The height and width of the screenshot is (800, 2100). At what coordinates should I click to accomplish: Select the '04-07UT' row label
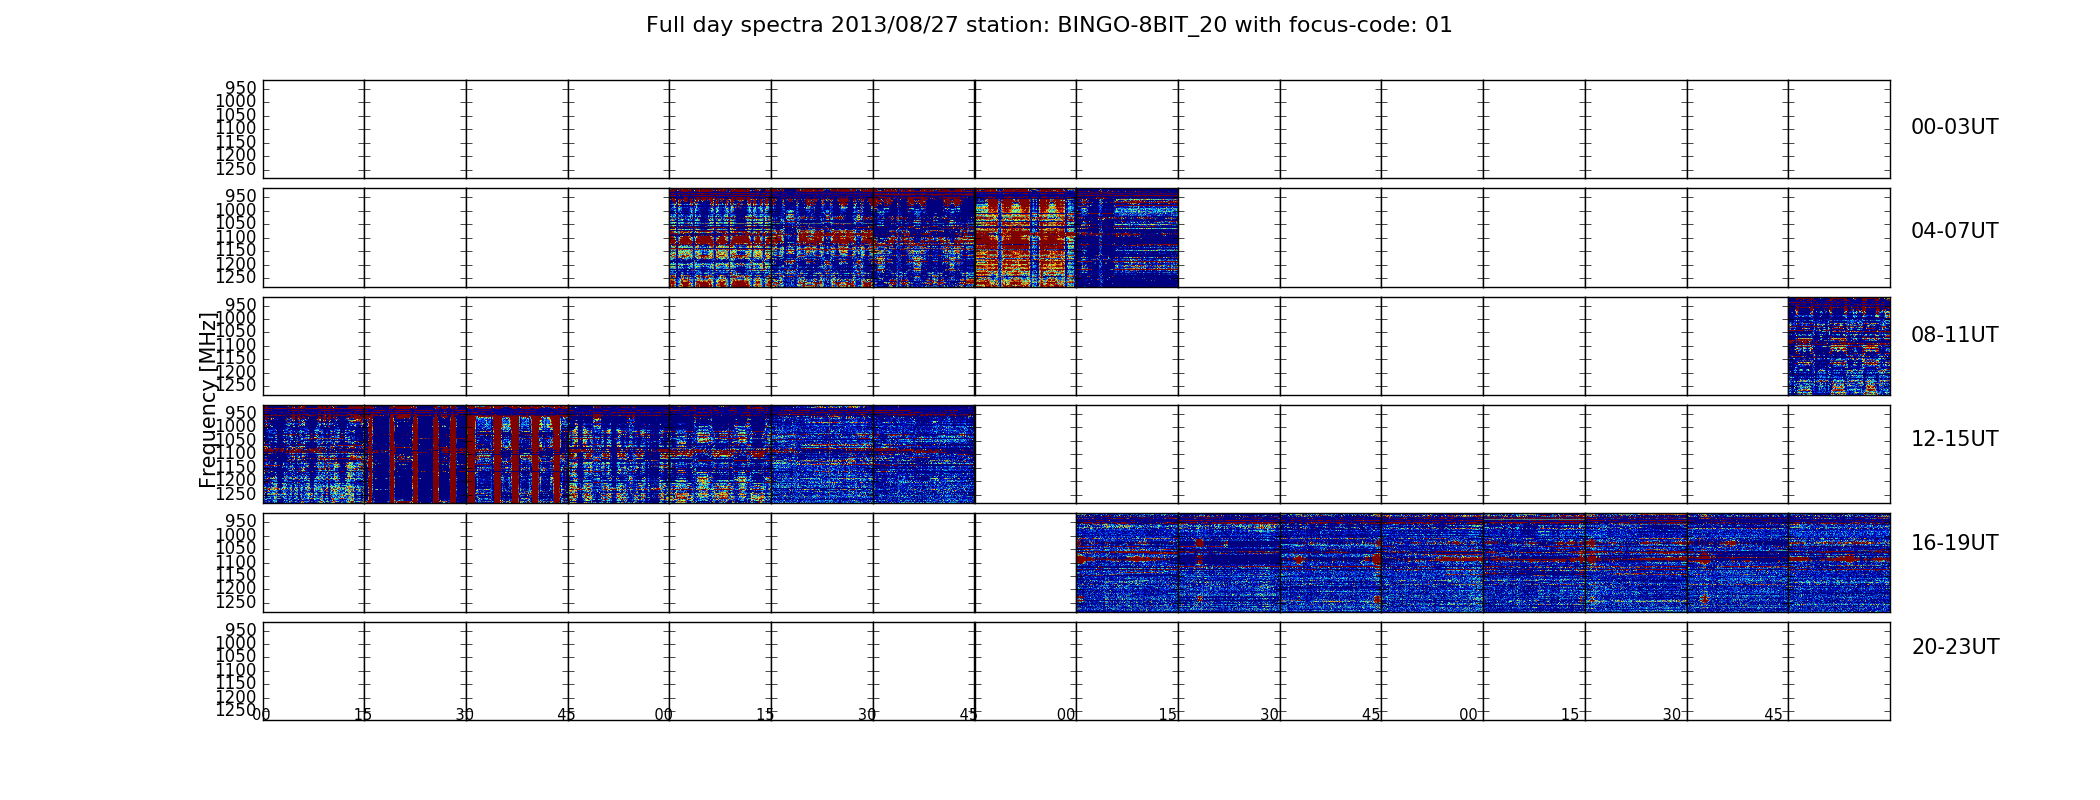point(1954,231)
